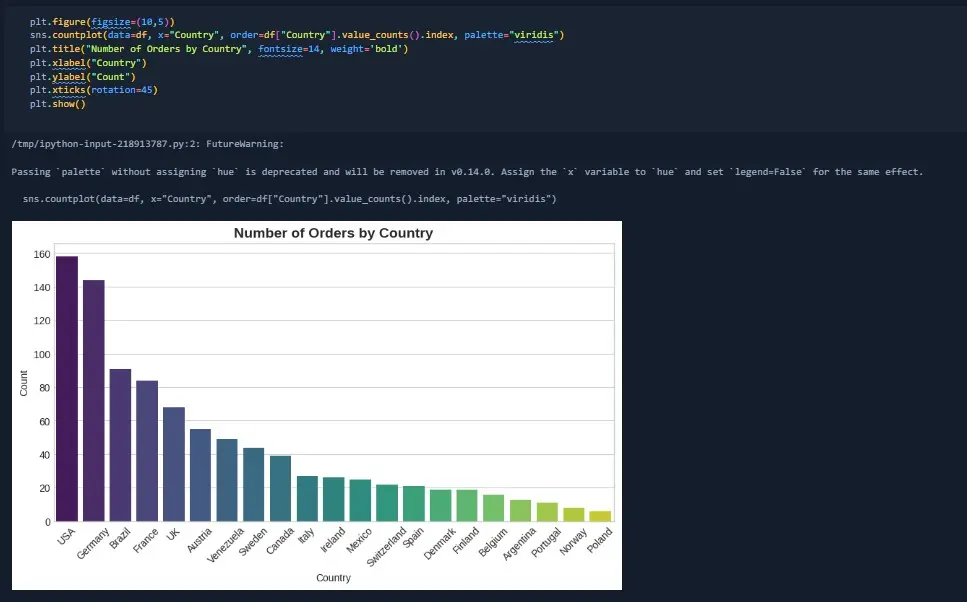This screenshot has height=602, width=967.
Task: Click the Canada bar in the chart
Action: [x=280, y=488]
